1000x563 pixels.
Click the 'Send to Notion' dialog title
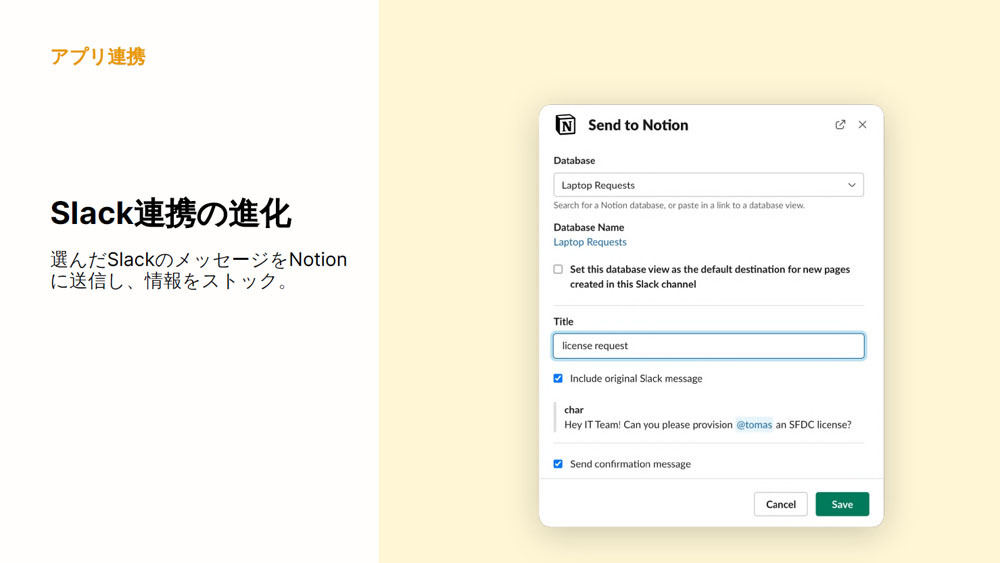coord(638,125)
